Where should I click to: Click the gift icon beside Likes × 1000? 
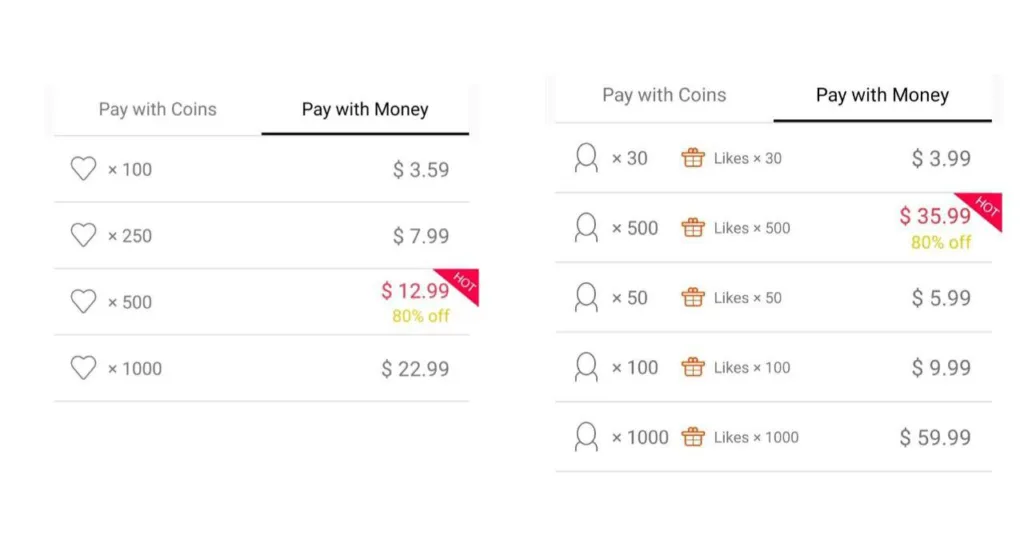[x=693, y=437]
